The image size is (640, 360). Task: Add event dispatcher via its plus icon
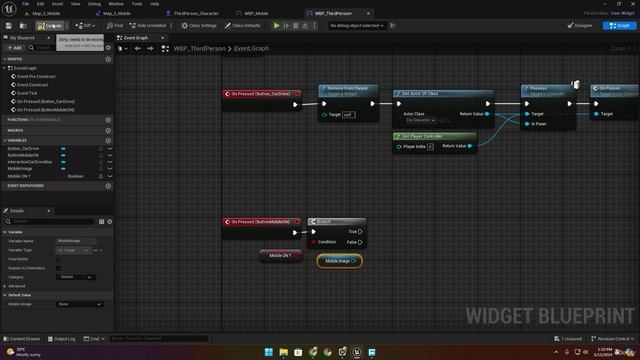(108, 186)
